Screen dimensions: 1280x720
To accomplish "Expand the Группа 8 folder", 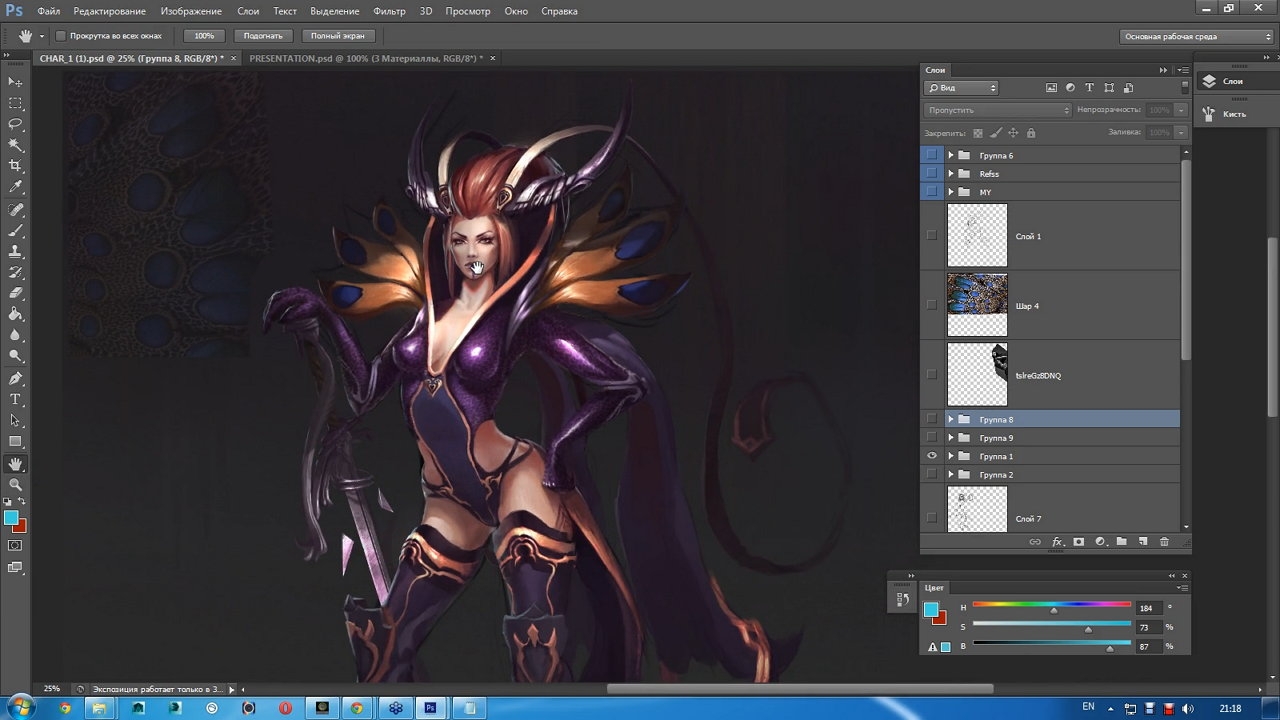I will coord(951,420).
